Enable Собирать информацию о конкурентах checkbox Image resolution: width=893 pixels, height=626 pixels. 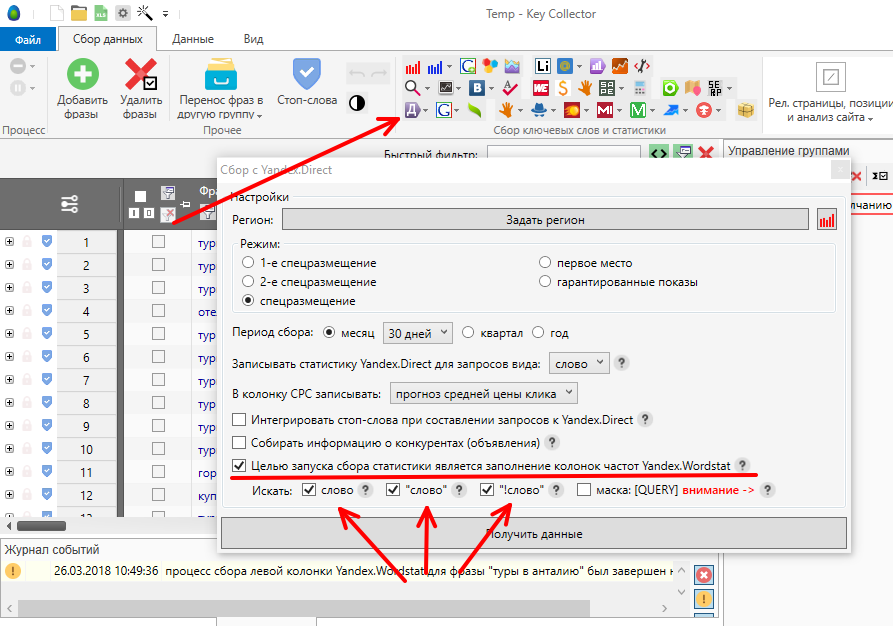coord(238,442)
